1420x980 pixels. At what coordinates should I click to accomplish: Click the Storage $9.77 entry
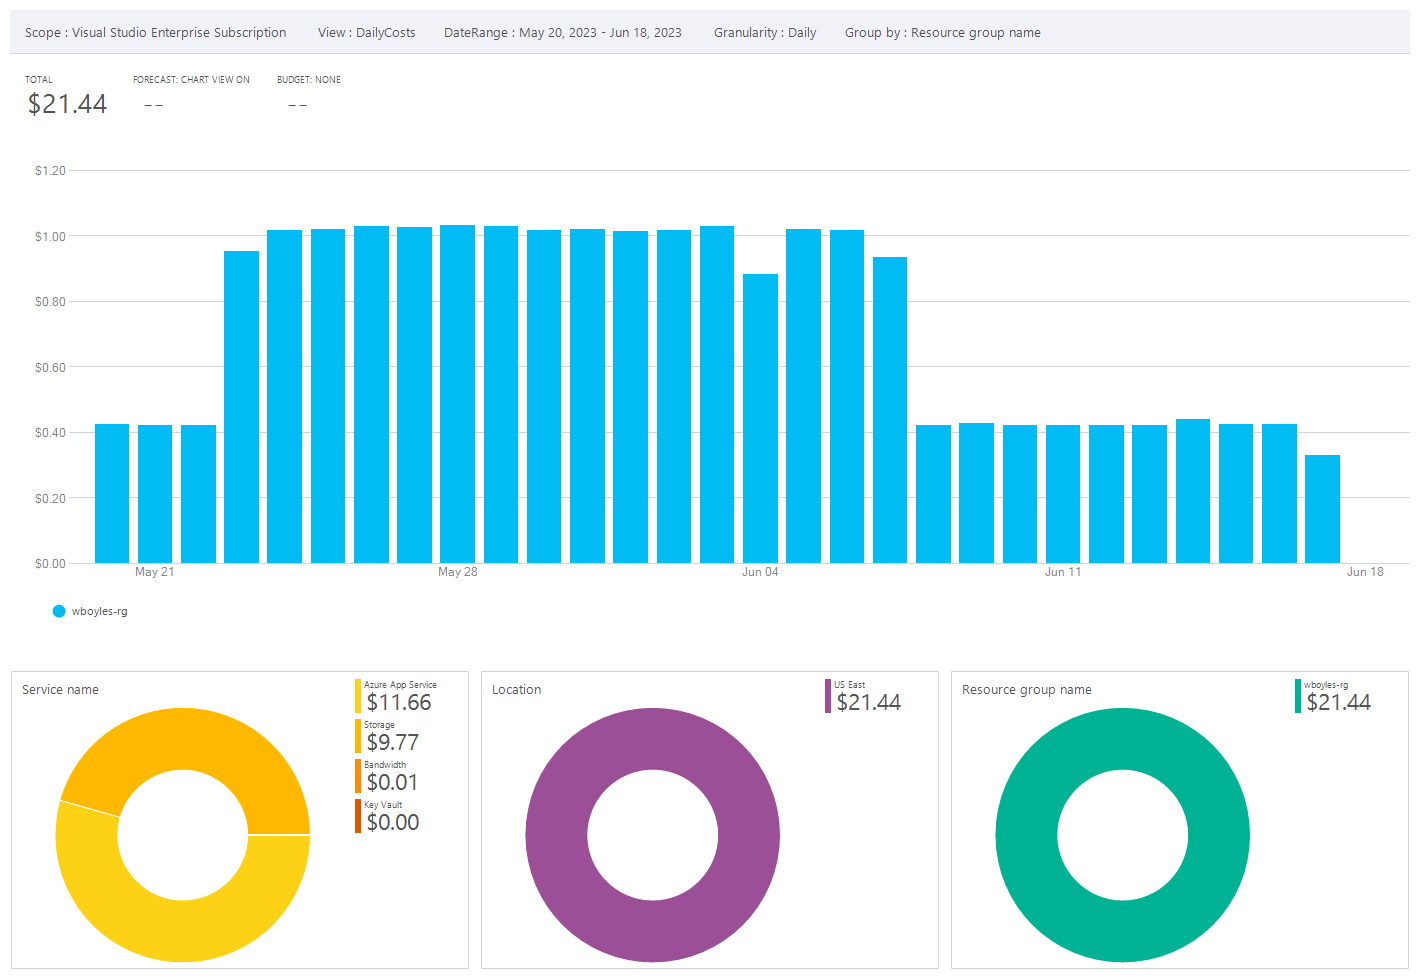tap(392, 736)
